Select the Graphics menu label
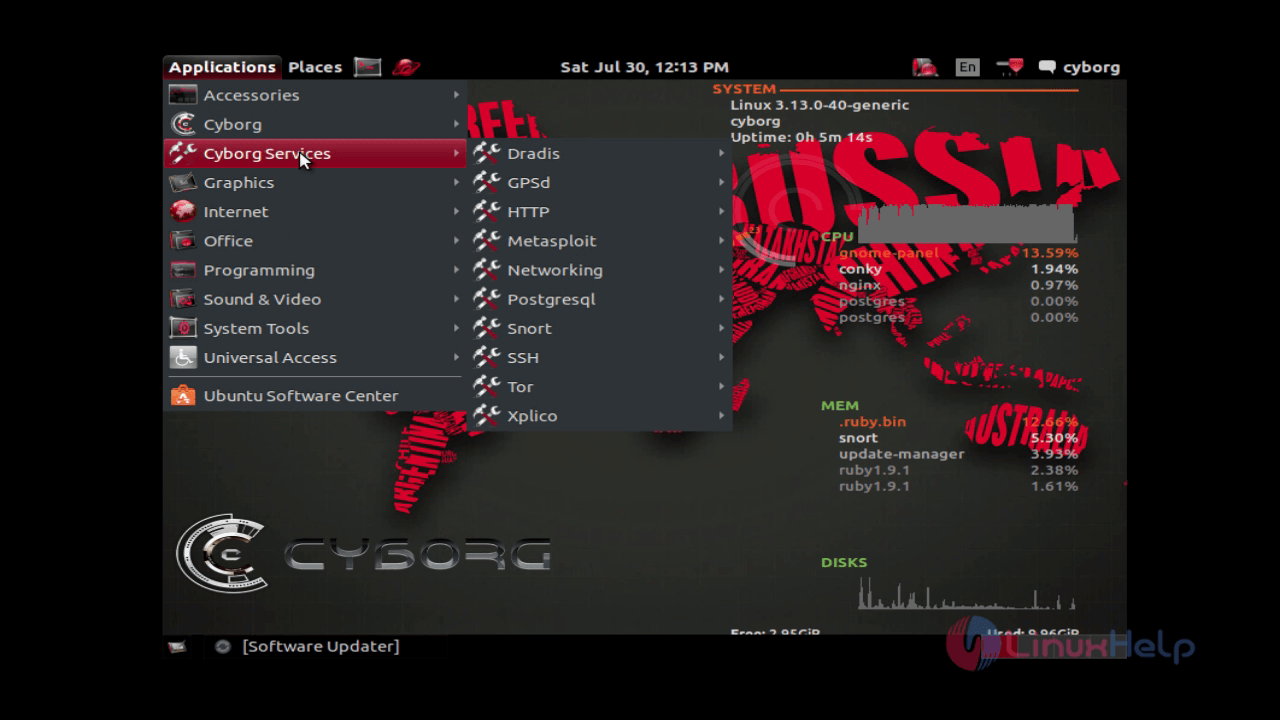This screenshot has height=720, width=1280. [239, 183]
